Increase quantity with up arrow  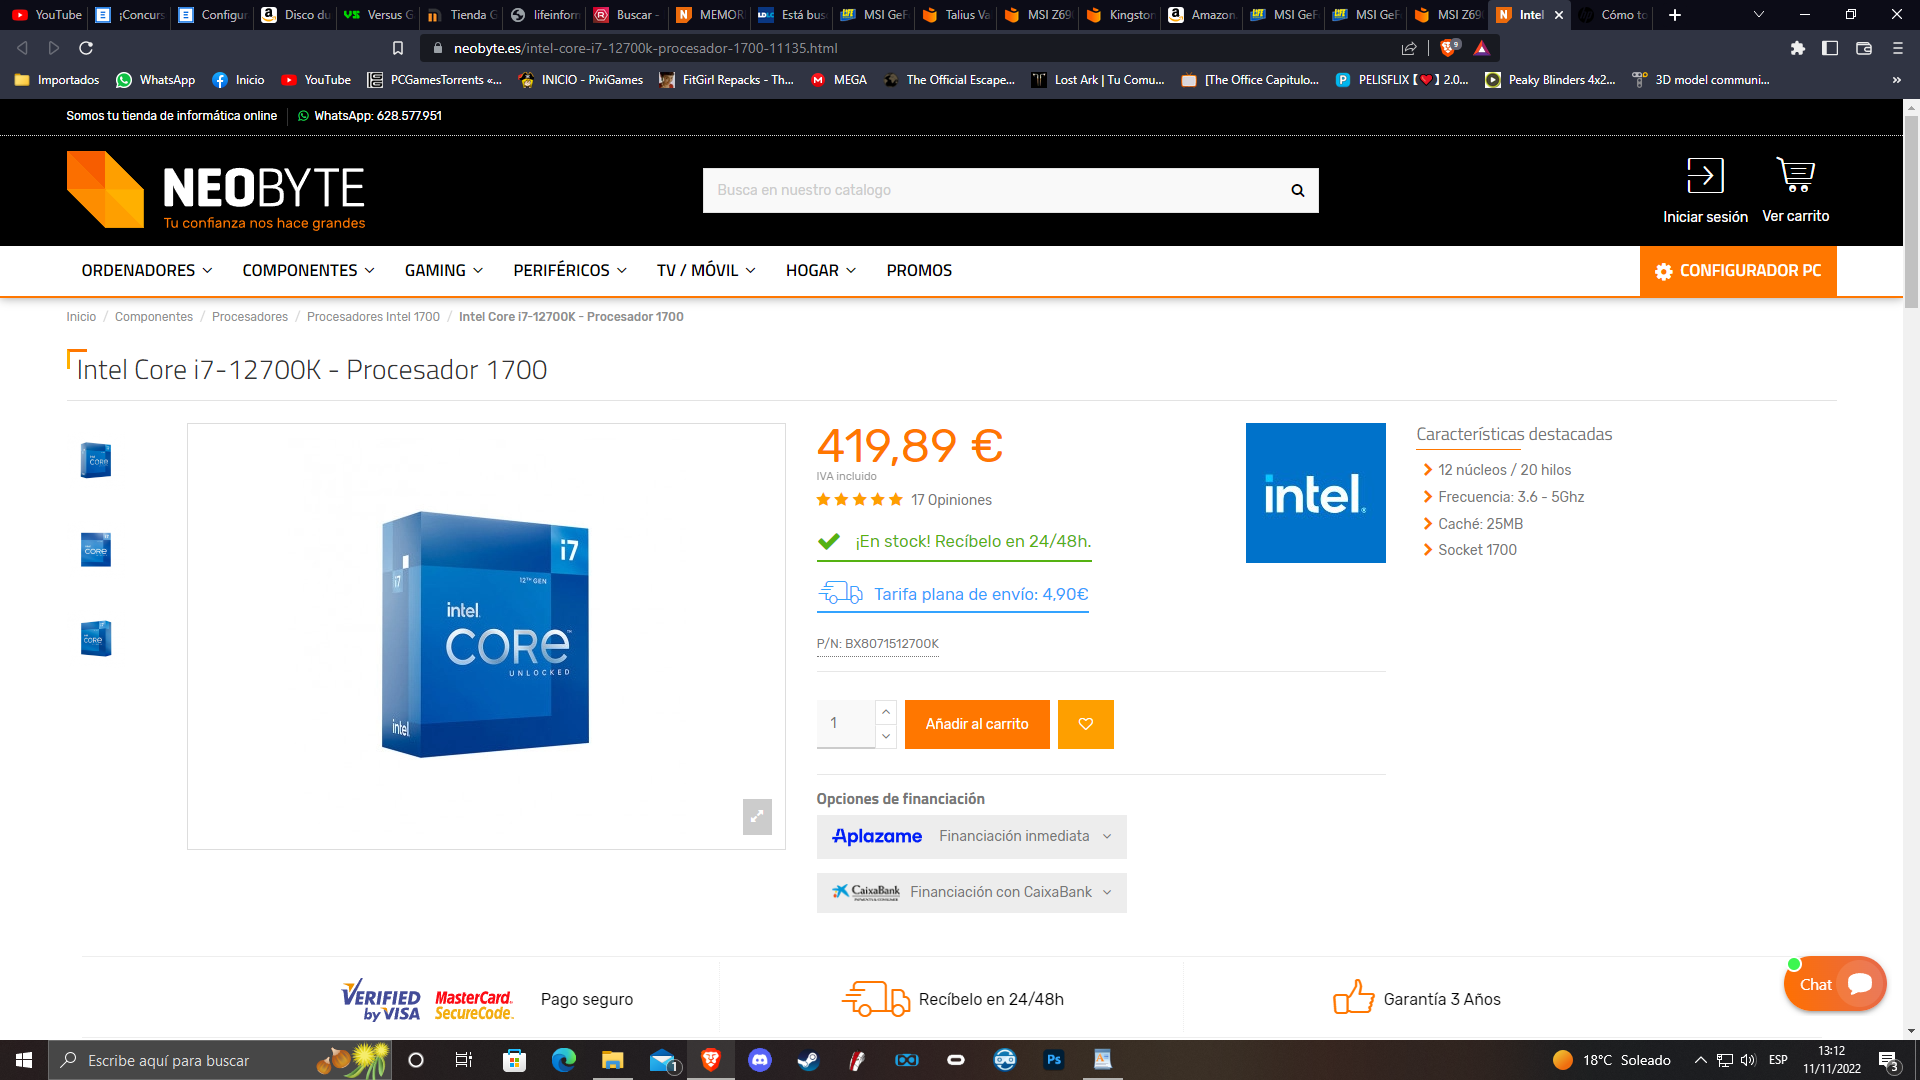885,712
